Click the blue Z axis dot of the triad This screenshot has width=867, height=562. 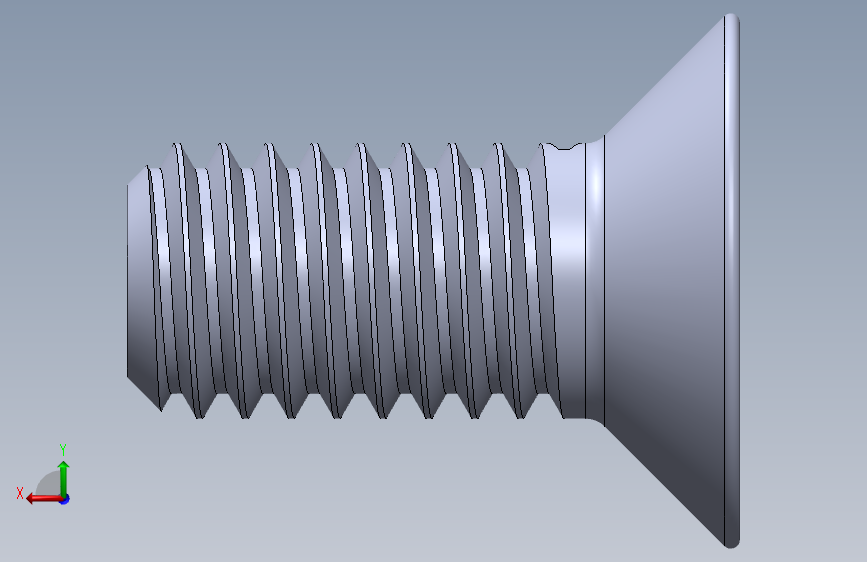pyautogui.click(x=65, y=499)
